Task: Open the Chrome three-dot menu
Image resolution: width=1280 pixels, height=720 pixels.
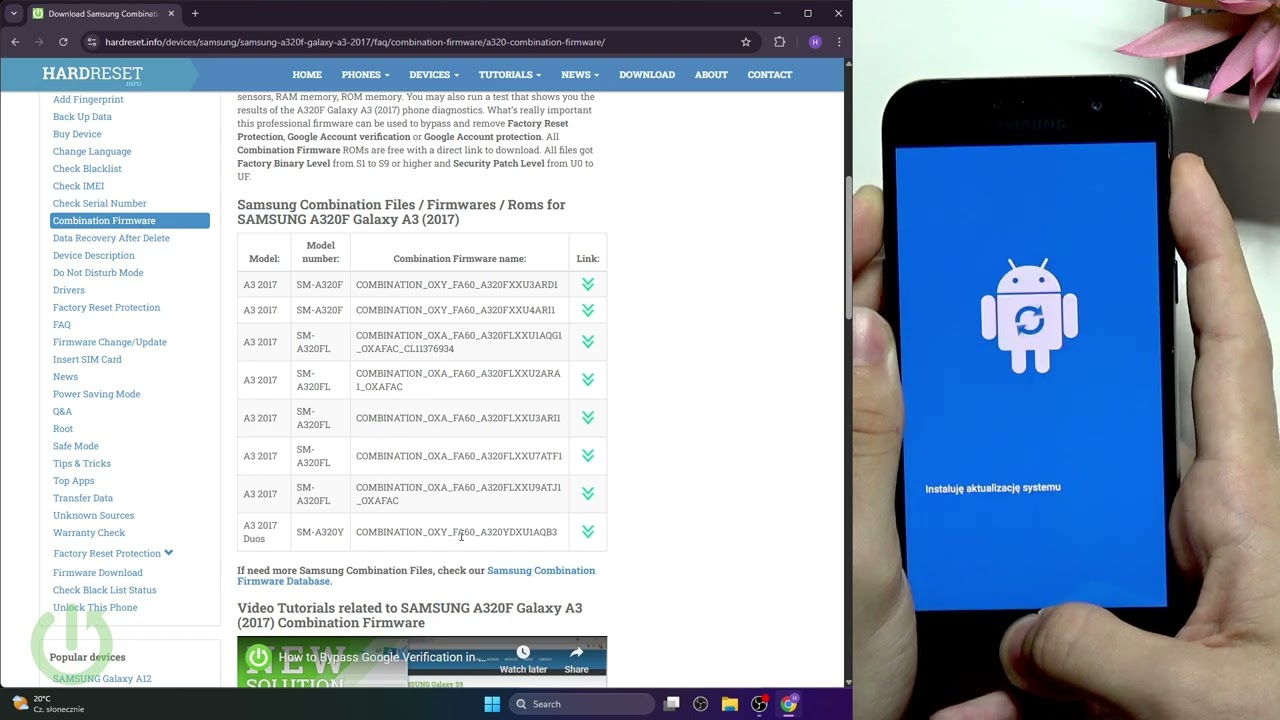Action: pos(839,42)
